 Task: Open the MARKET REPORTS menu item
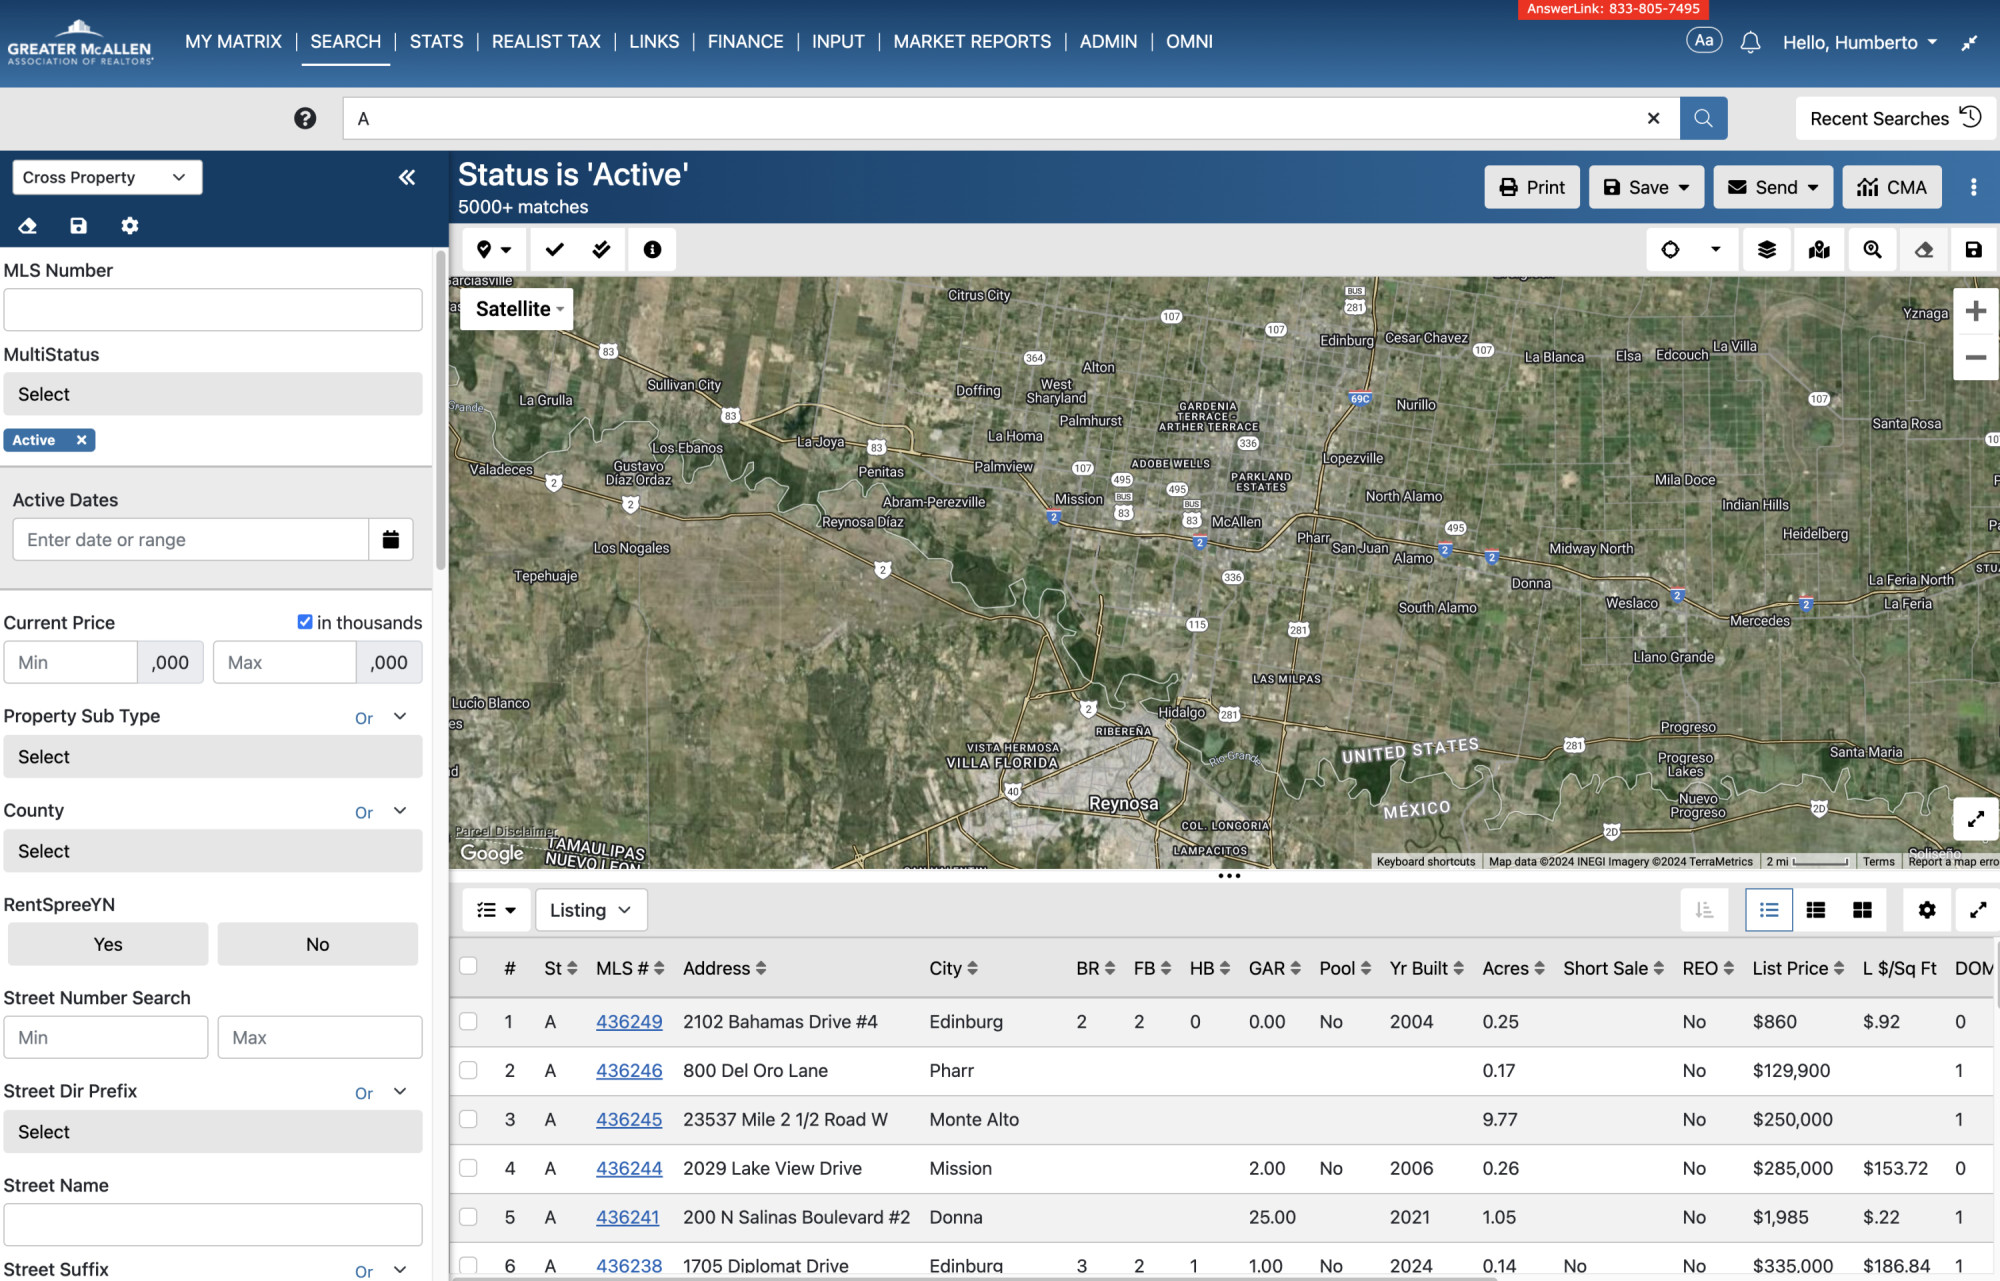pos(974,41)
